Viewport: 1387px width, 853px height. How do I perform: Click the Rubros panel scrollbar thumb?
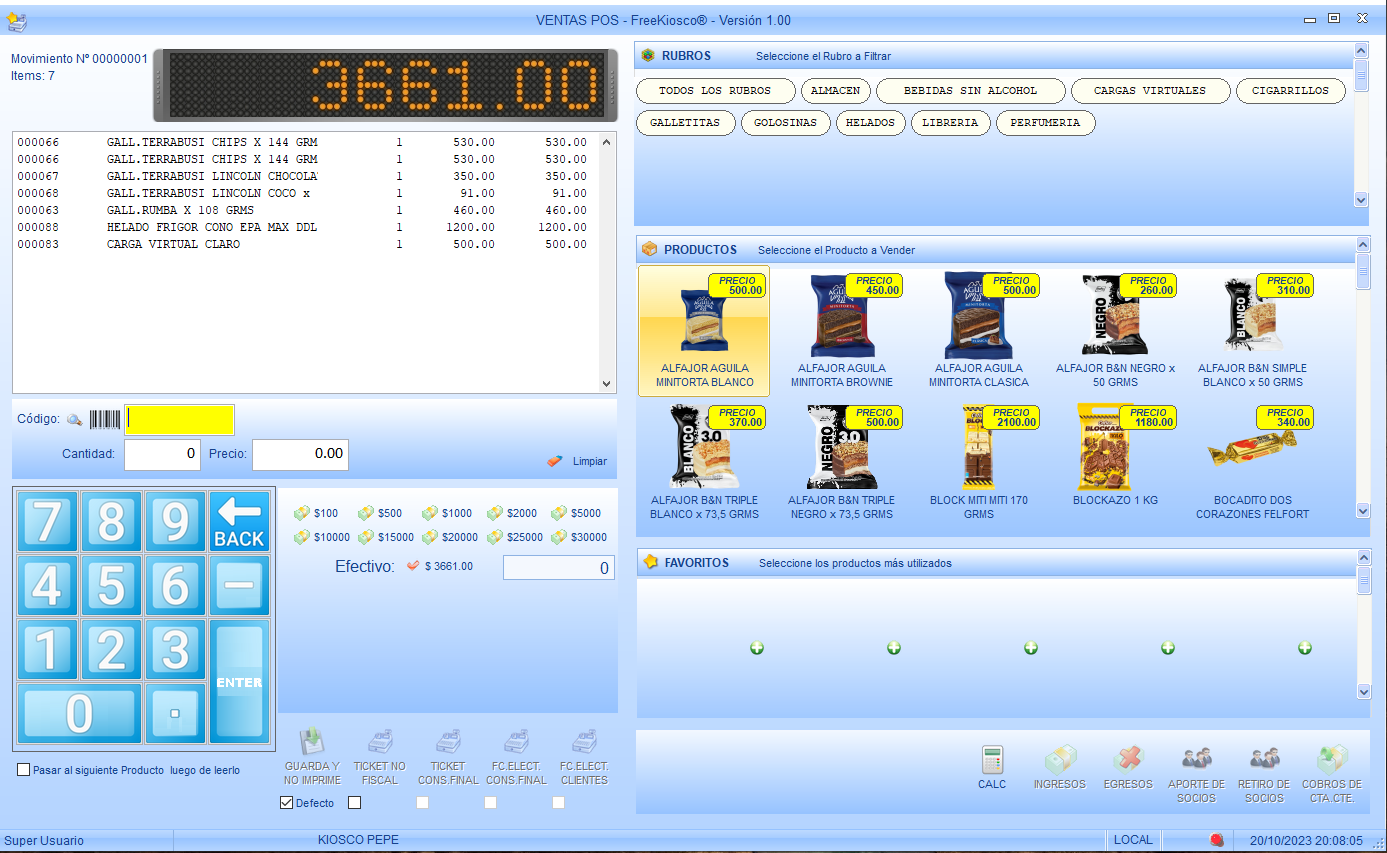click(1361, 75)
